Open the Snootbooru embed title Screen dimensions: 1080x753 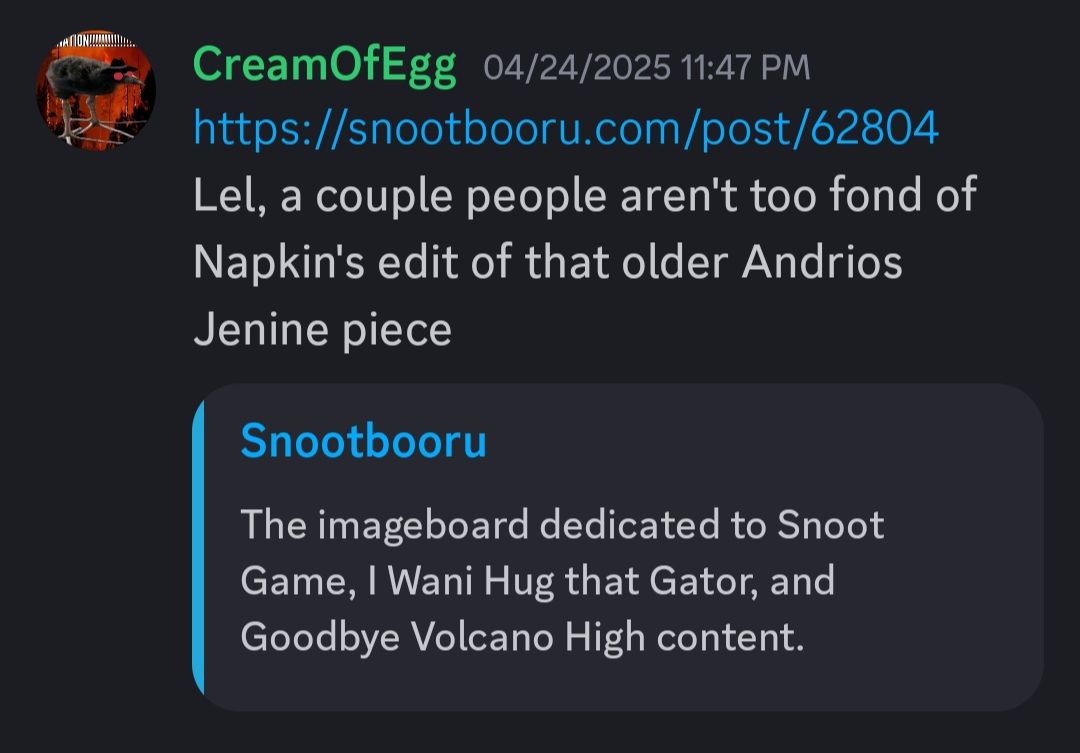pos(364,441)
